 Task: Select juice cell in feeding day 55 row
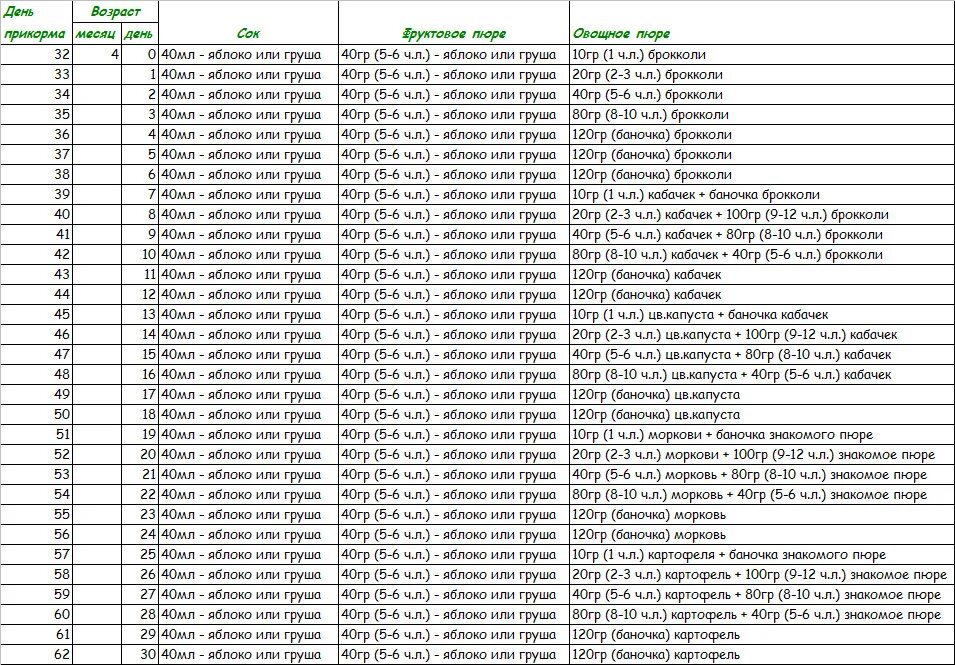click(248, 515)
